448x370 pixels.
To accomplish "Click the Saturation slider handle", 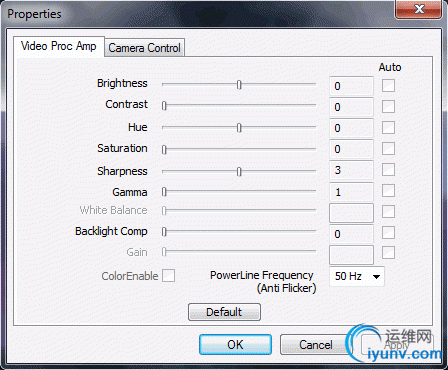I will (164, 150).
